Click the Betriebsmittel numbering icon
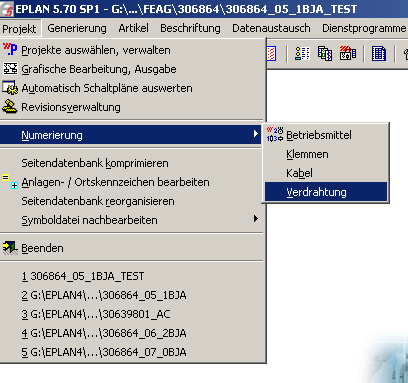Image resolution: width=408 pixels, height=383 pixels. point(275,135)
